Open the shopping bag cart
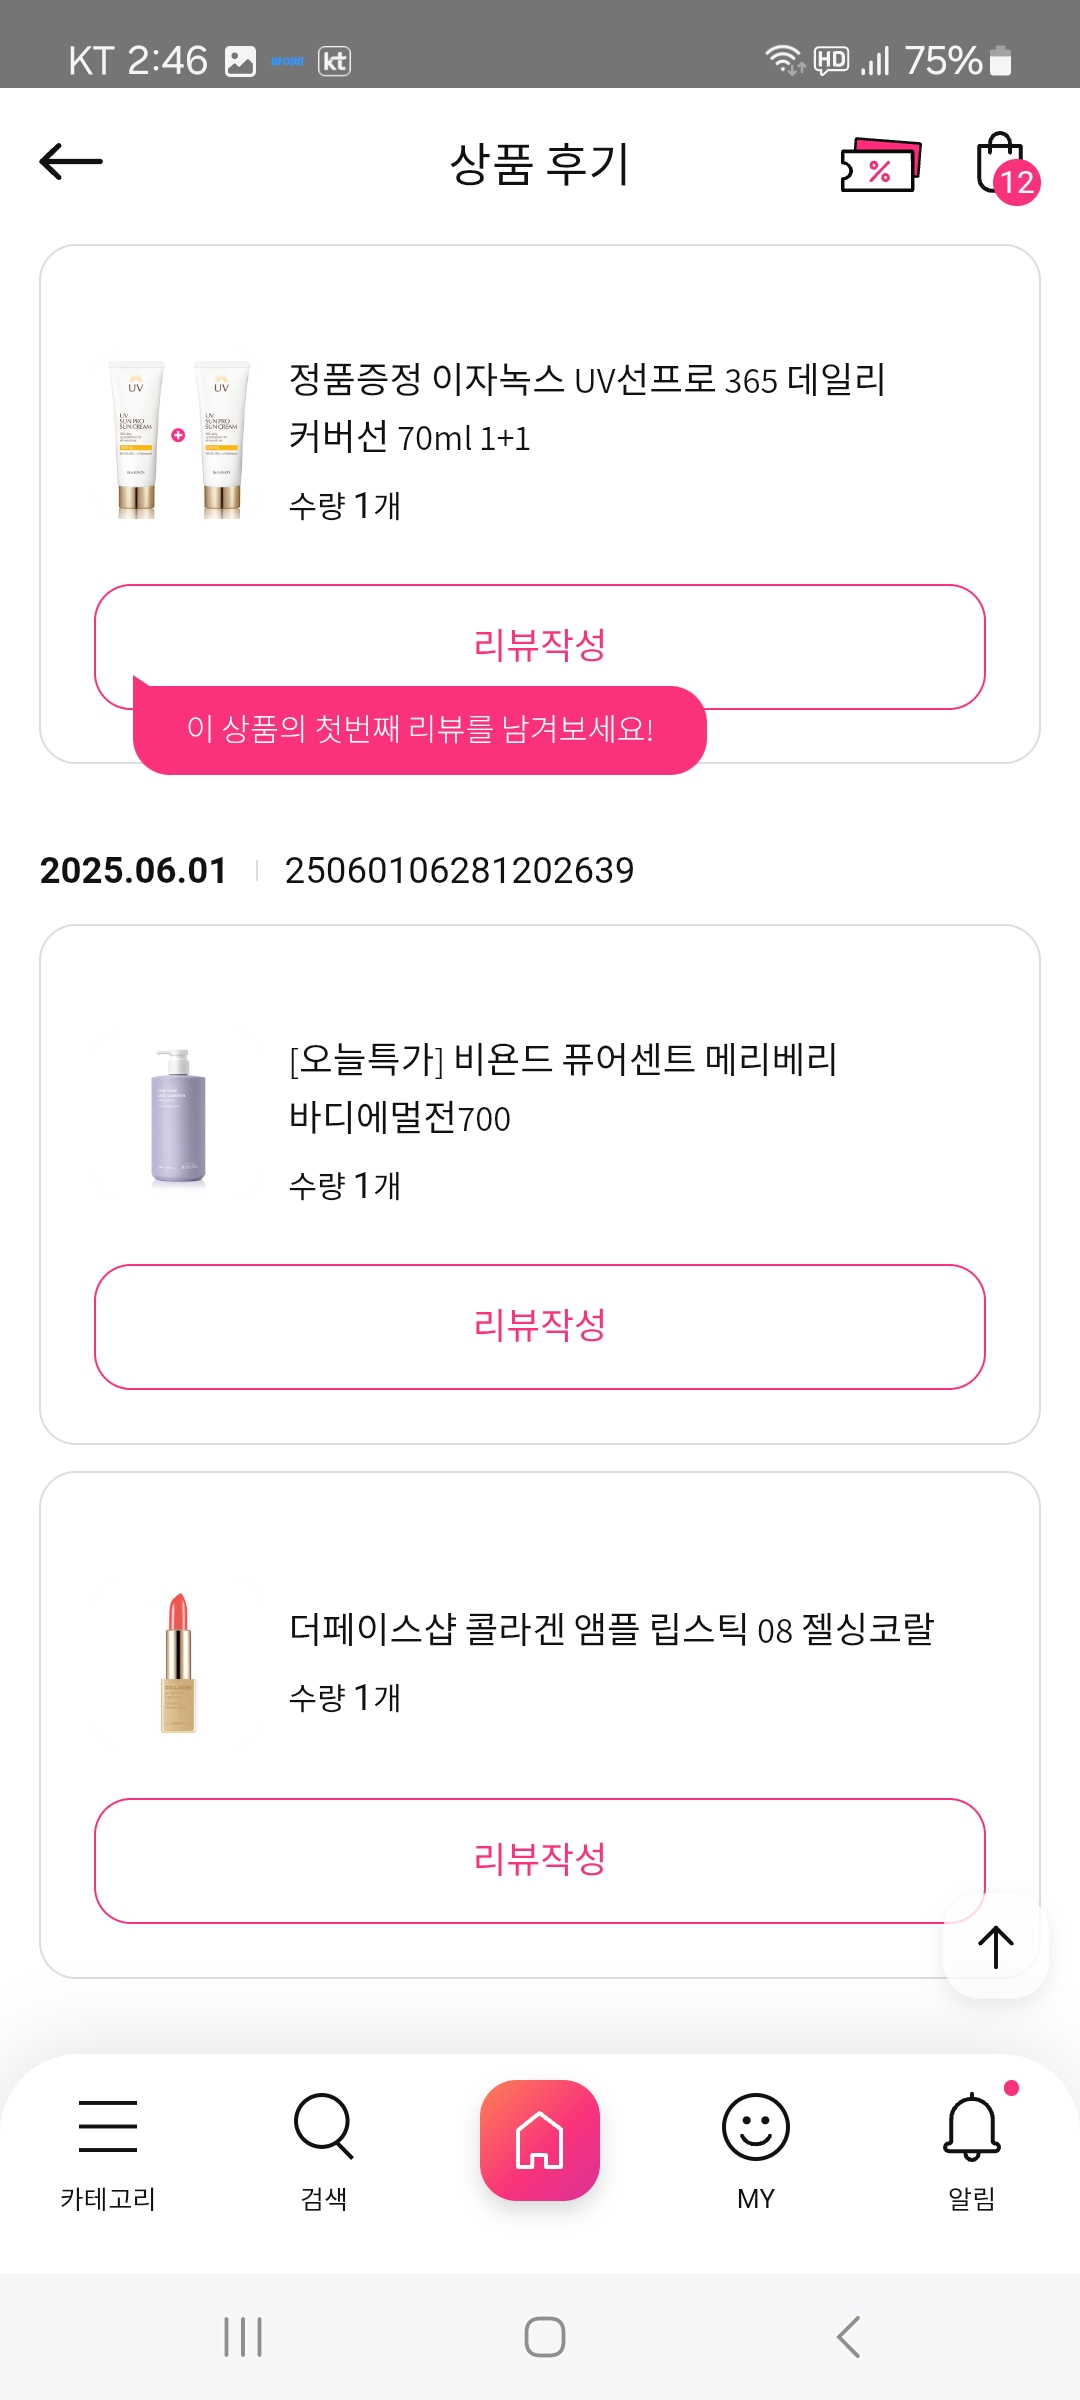 pyautogui.click(x=1002, y=165)
